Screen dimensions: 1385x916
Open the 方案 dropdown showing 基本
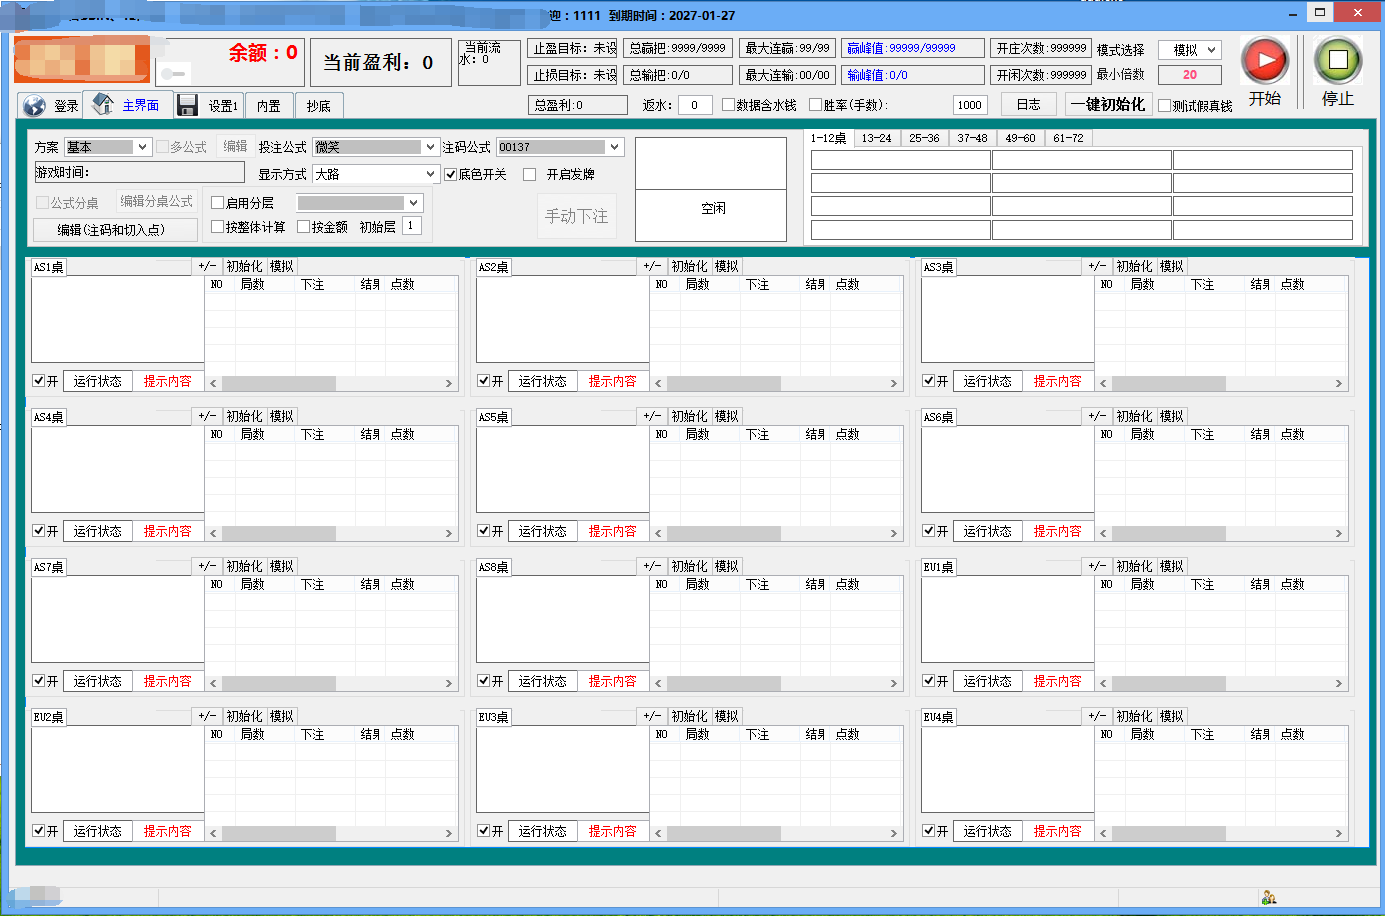[108, 147]
